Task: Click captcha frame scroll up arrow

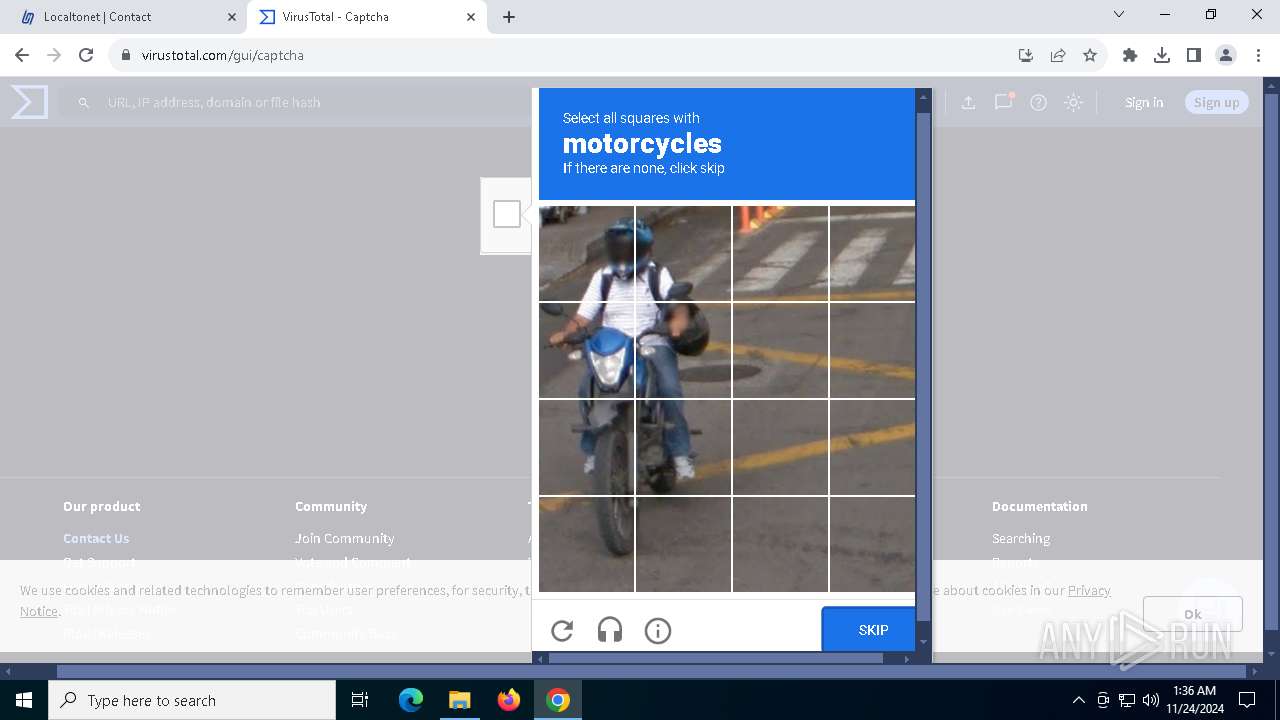Action: [x=923, y=98]
